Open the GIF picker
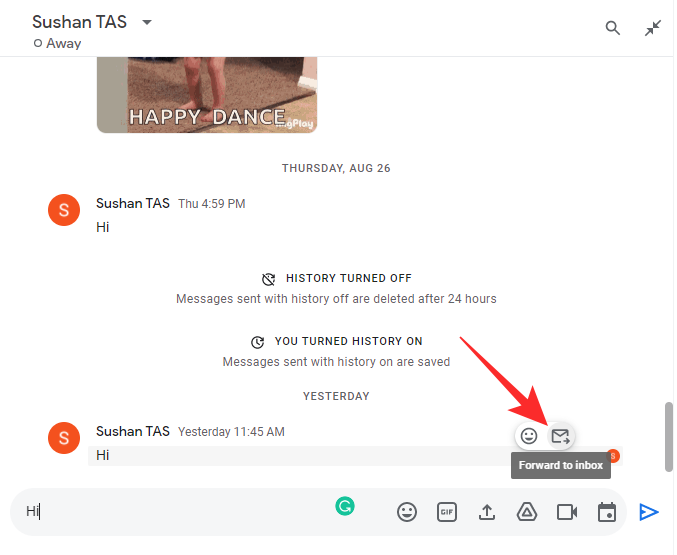The image size is (677, 555). pyautogui.click(x=447, y=512)
